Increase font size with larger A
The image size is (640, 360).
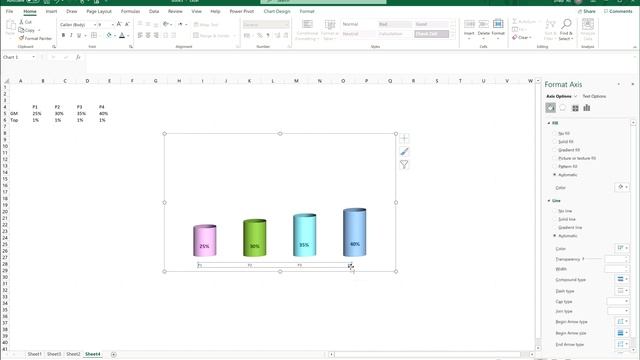119,24
